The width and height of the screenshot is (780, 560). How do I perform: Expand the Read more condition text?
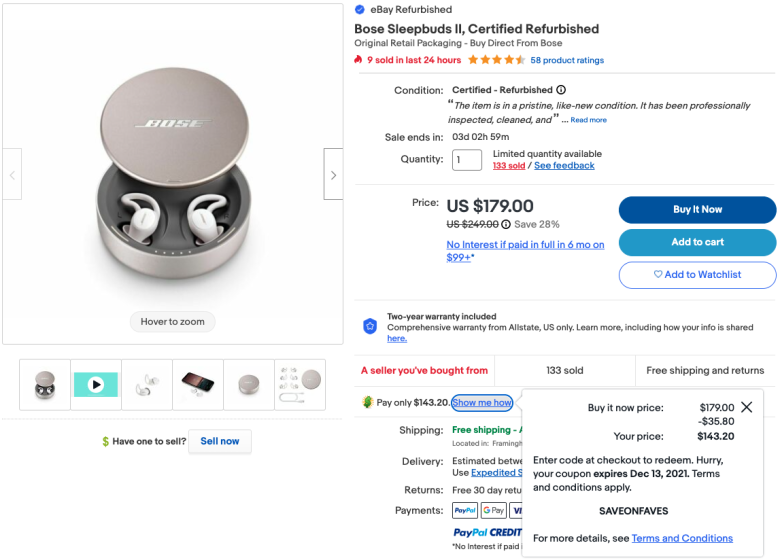(x=588, y=120)
